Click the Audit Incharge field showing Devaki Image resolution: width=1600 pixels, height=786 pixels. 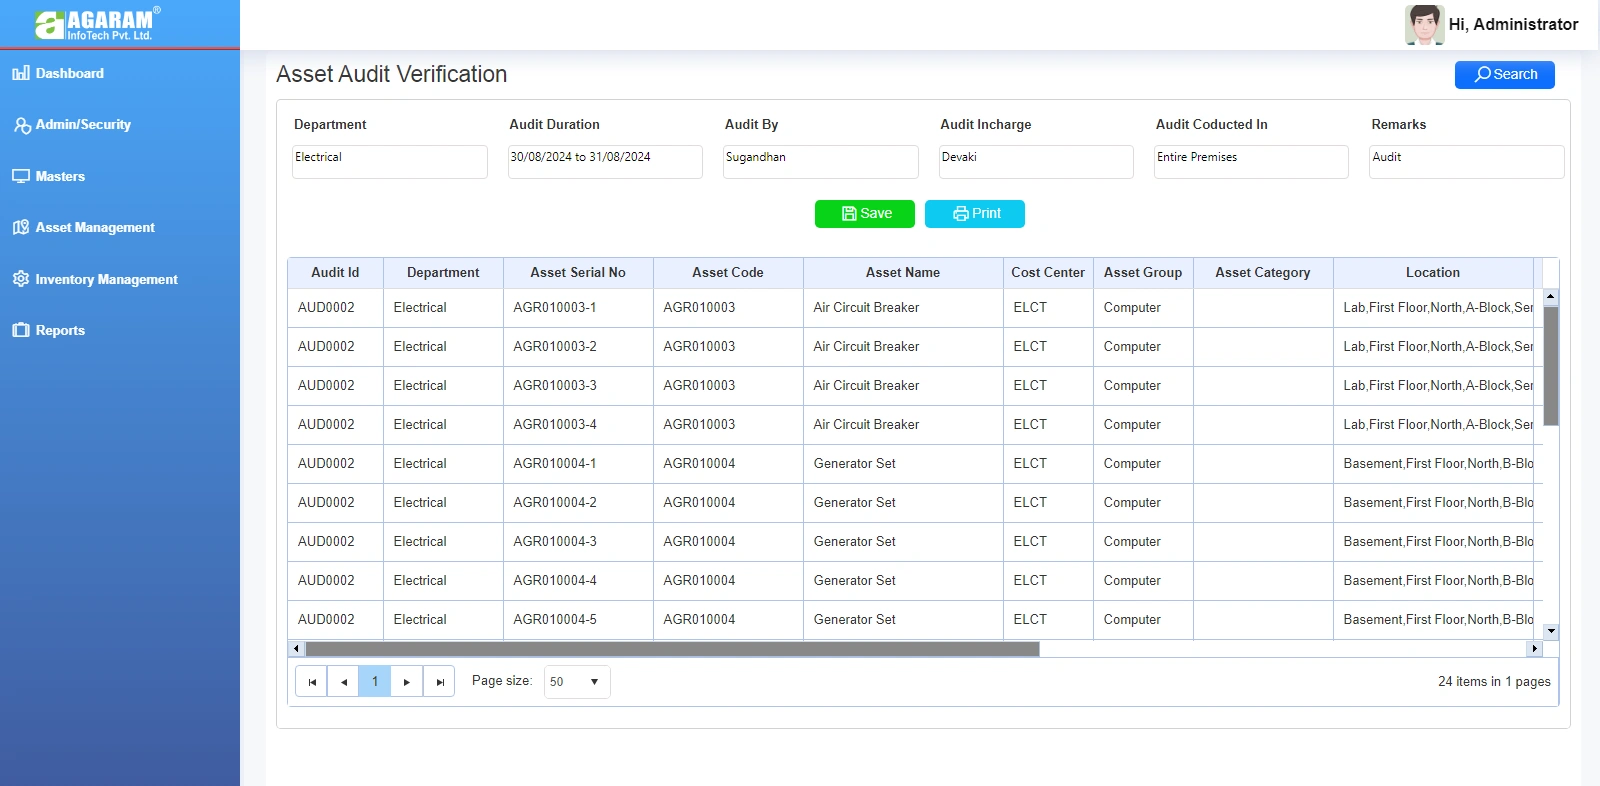tap(1036, 162)
